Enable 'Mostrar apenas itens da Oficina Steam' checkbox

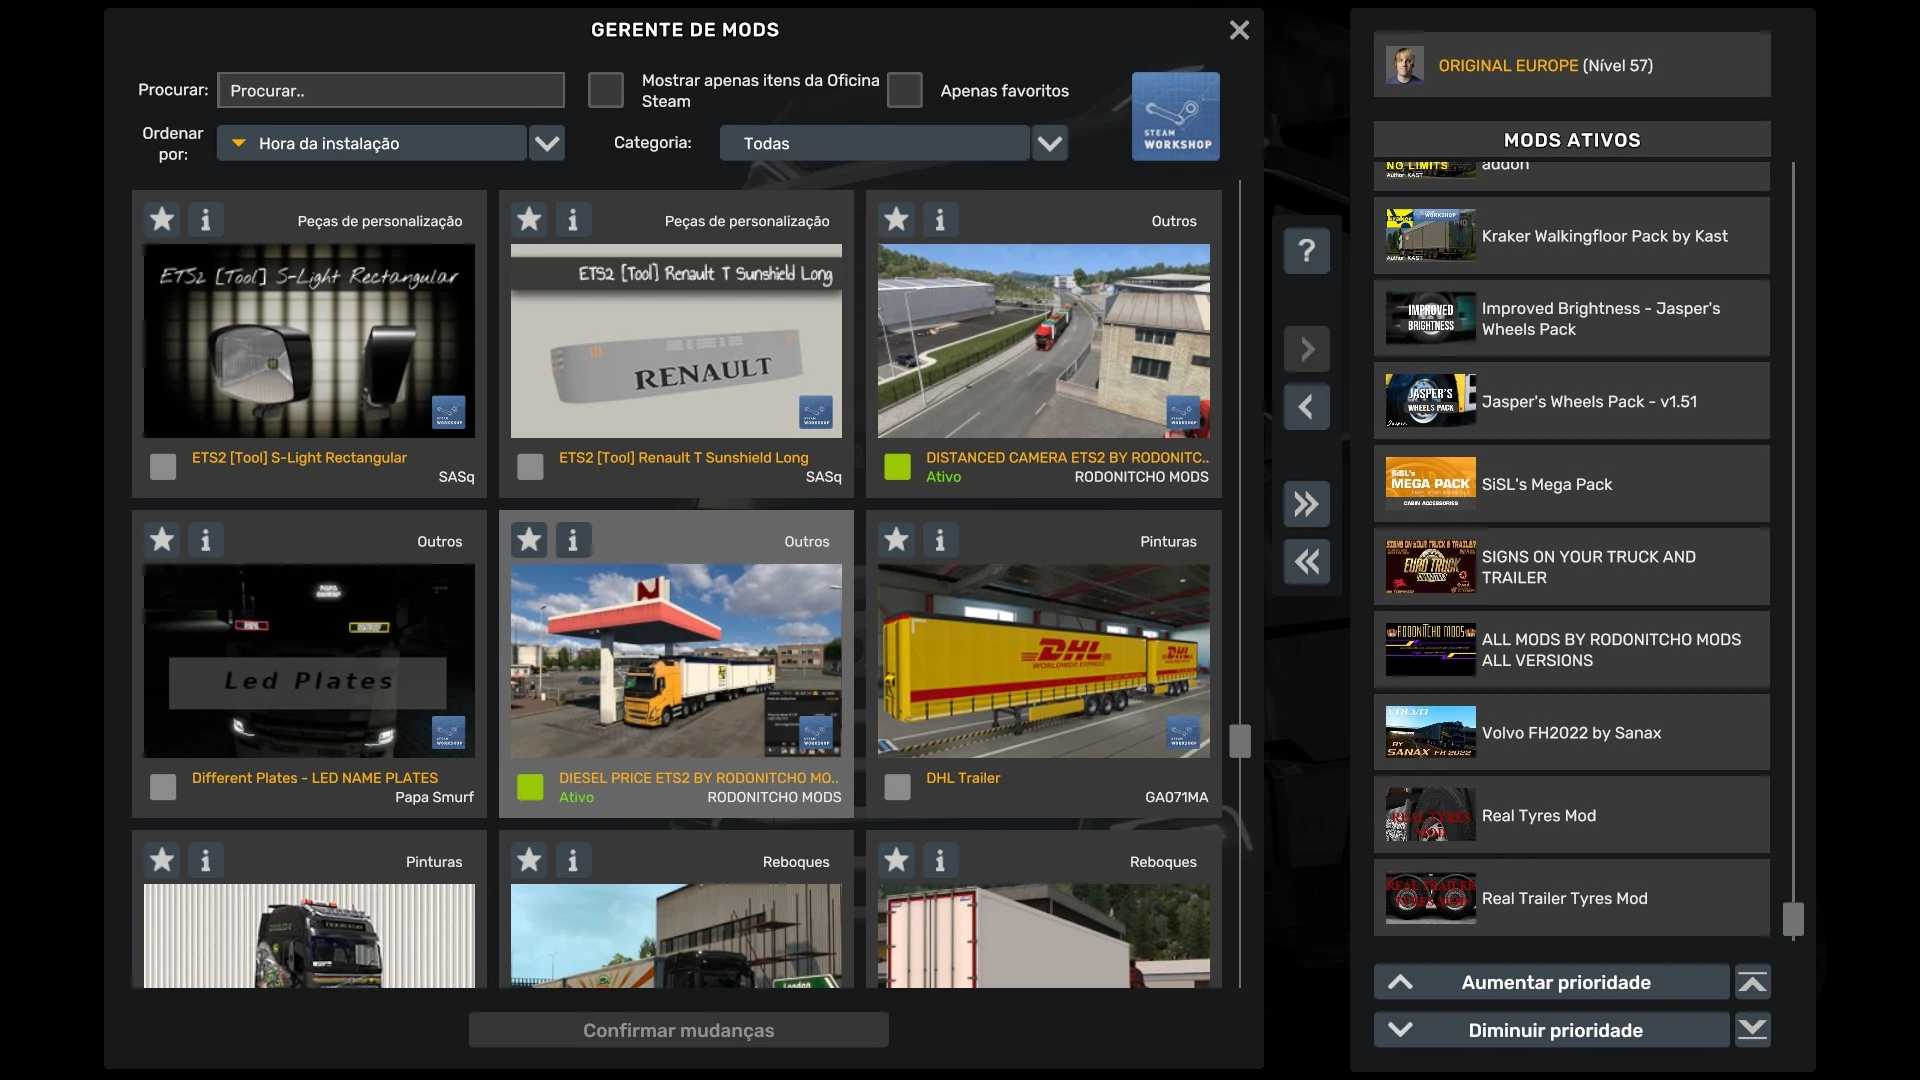[605, 90]
